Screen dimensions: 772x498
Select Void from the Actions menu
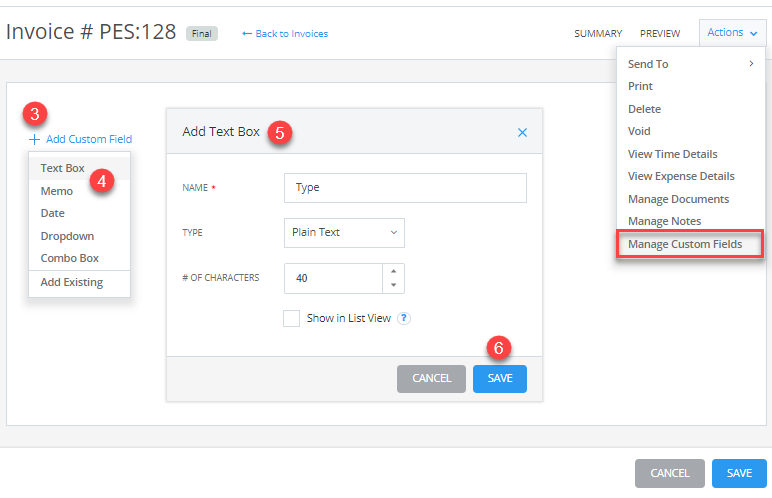click(691, 131)
